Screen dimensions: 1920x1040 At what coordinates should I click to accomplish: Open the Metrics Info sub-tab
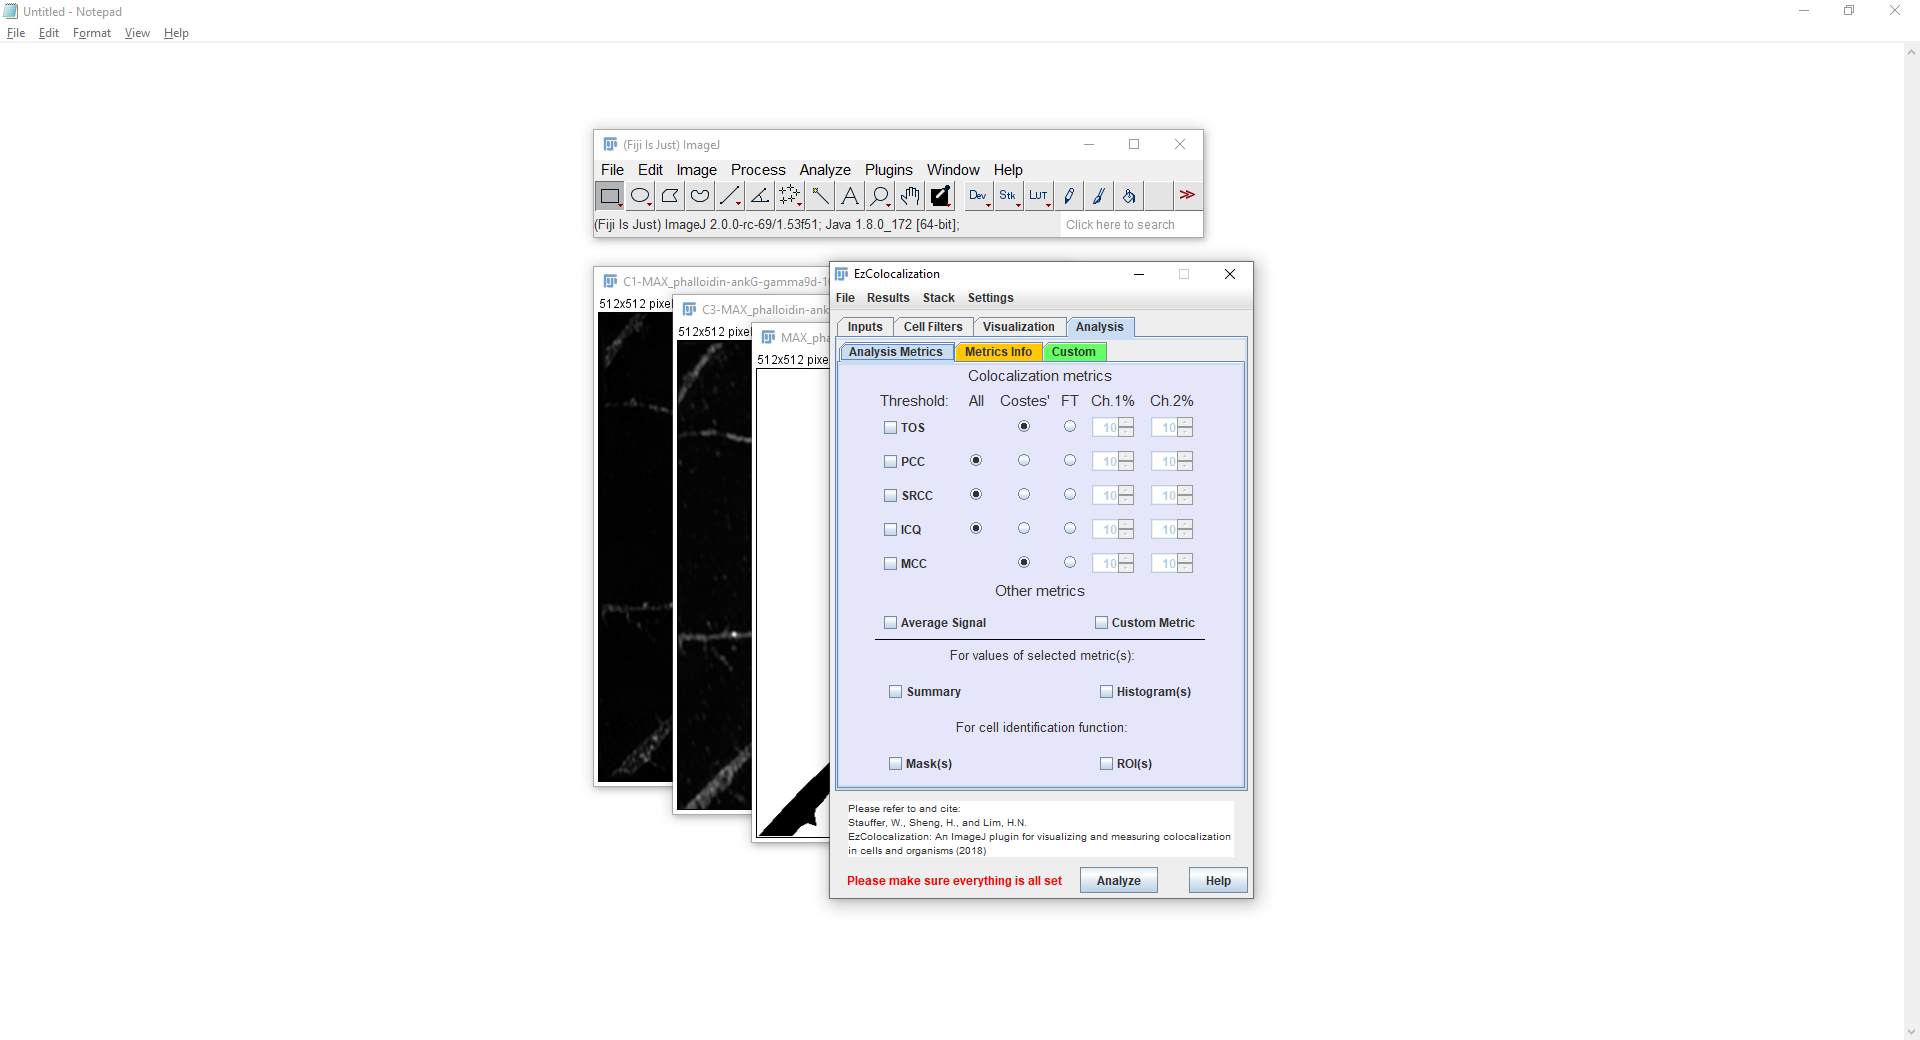click(998, 352)
